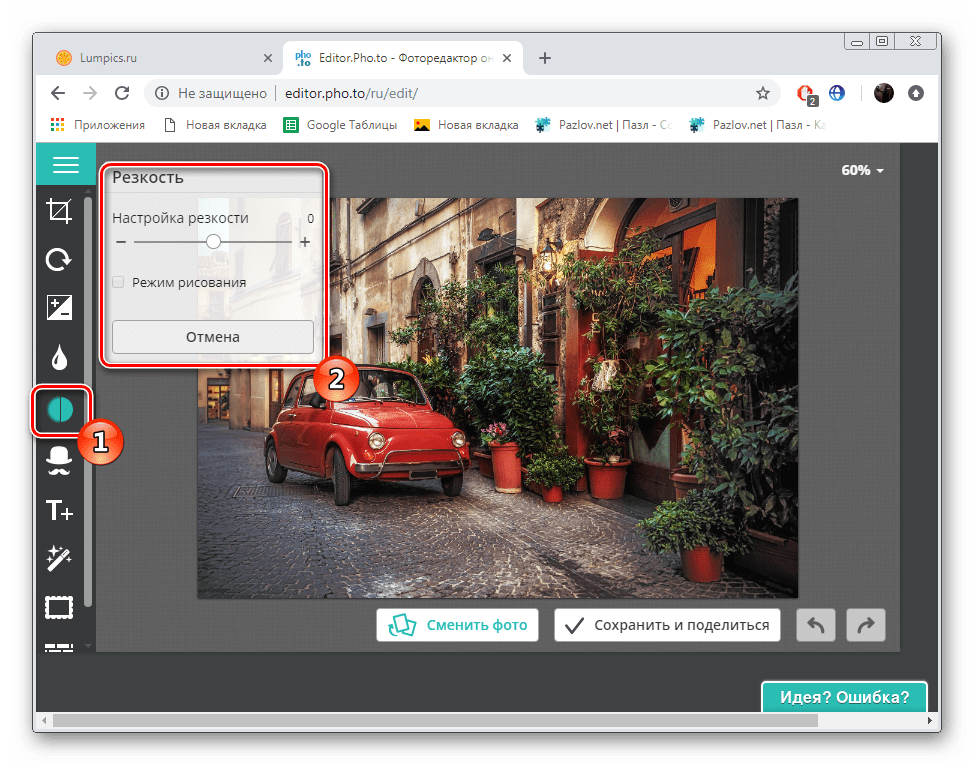Image resolution: width=974 pixels, height=765 pixels.
Task: Select the Add Text tool
Action: tap(59, 510)
